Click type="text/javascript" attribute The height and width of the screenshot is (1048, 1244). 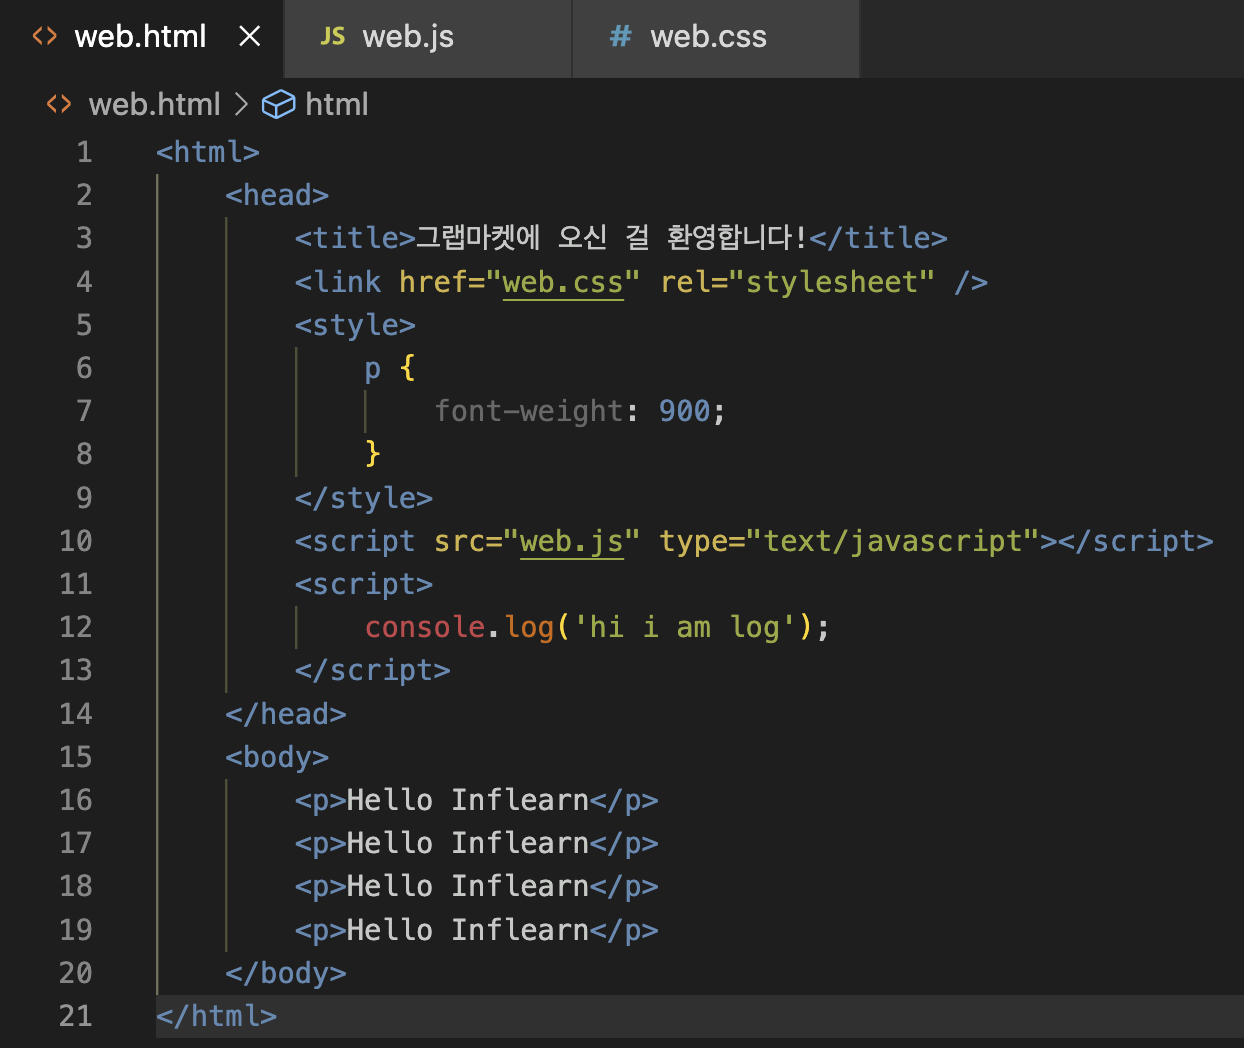849,541
